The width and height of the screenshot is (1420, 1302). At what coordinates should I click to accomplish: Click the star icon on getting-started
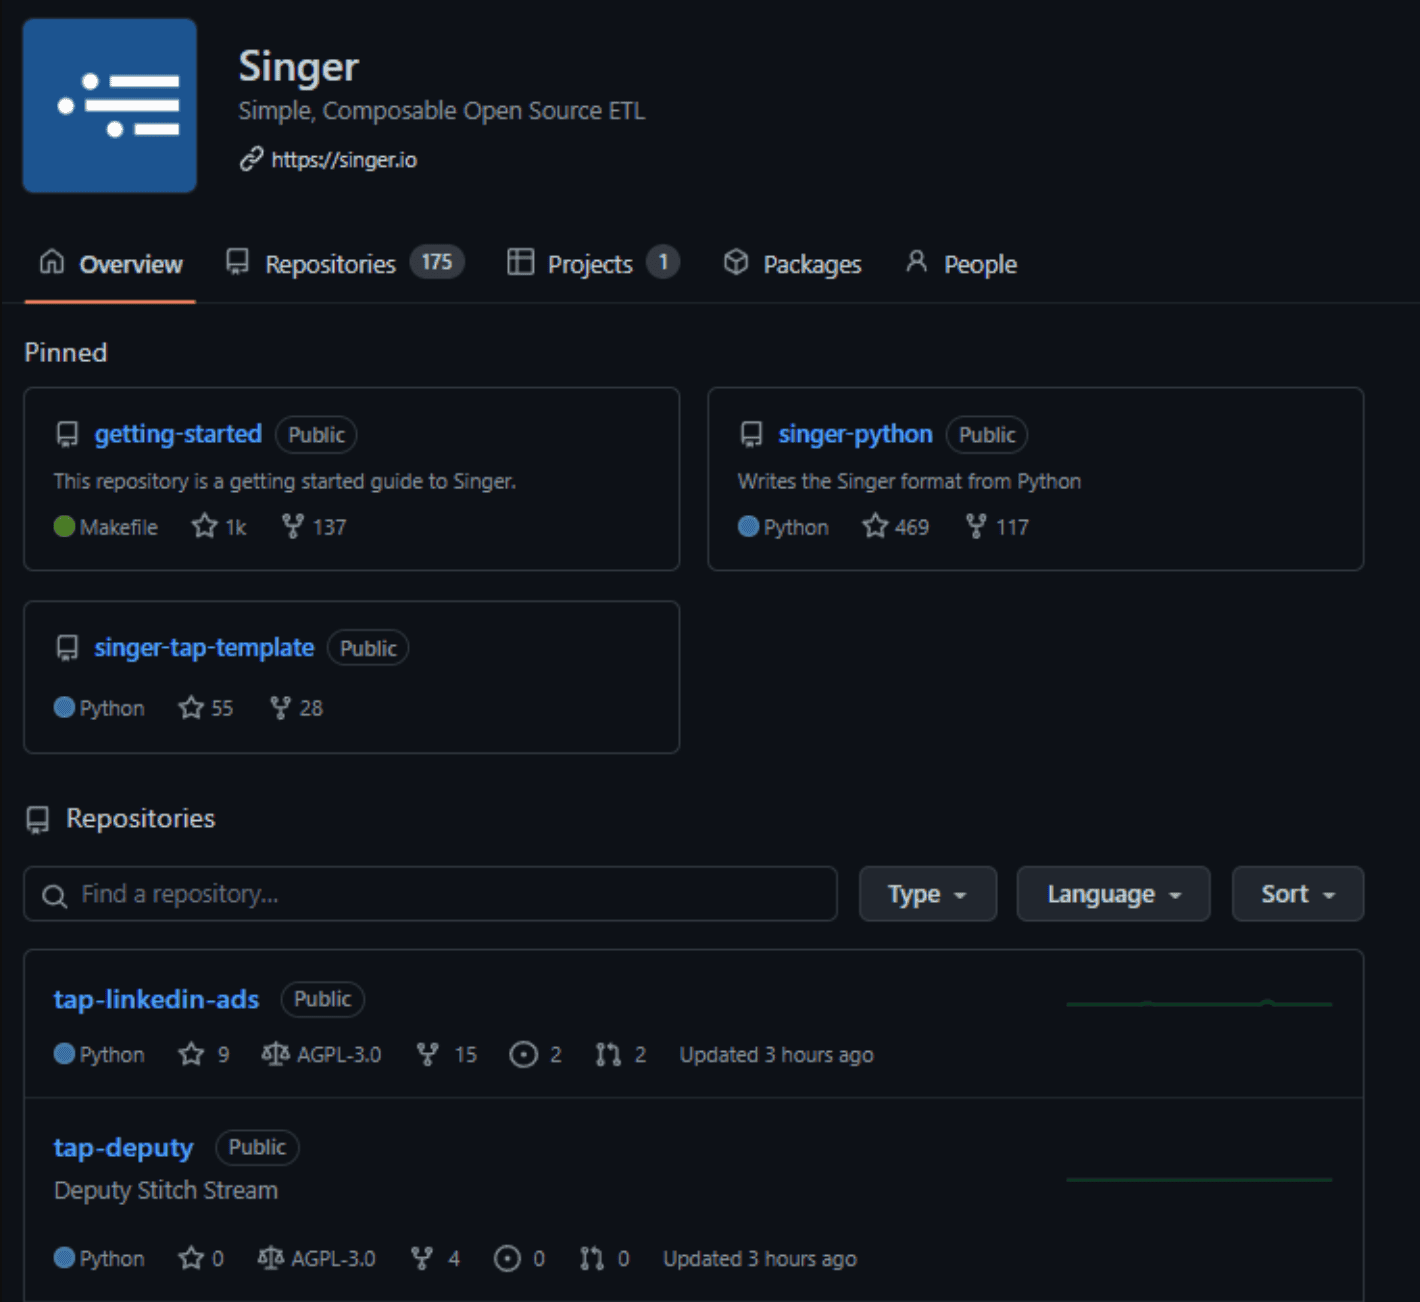[x=204, y=526]
